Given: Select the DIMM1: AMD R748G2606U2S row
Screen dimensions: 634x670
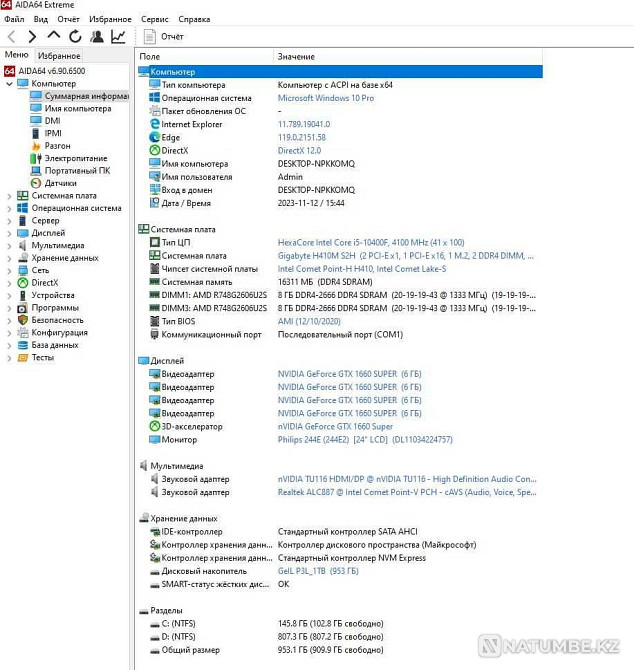Looking at the screenshot, I should click(340, 295).
